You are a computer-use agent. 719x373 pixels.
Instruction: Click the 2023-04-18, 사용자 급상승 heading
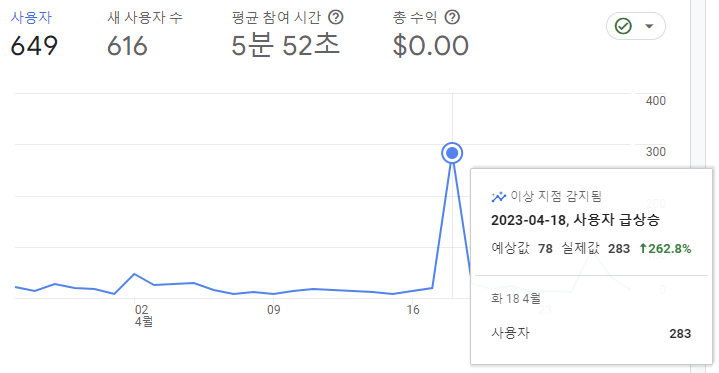click(575, 220)
